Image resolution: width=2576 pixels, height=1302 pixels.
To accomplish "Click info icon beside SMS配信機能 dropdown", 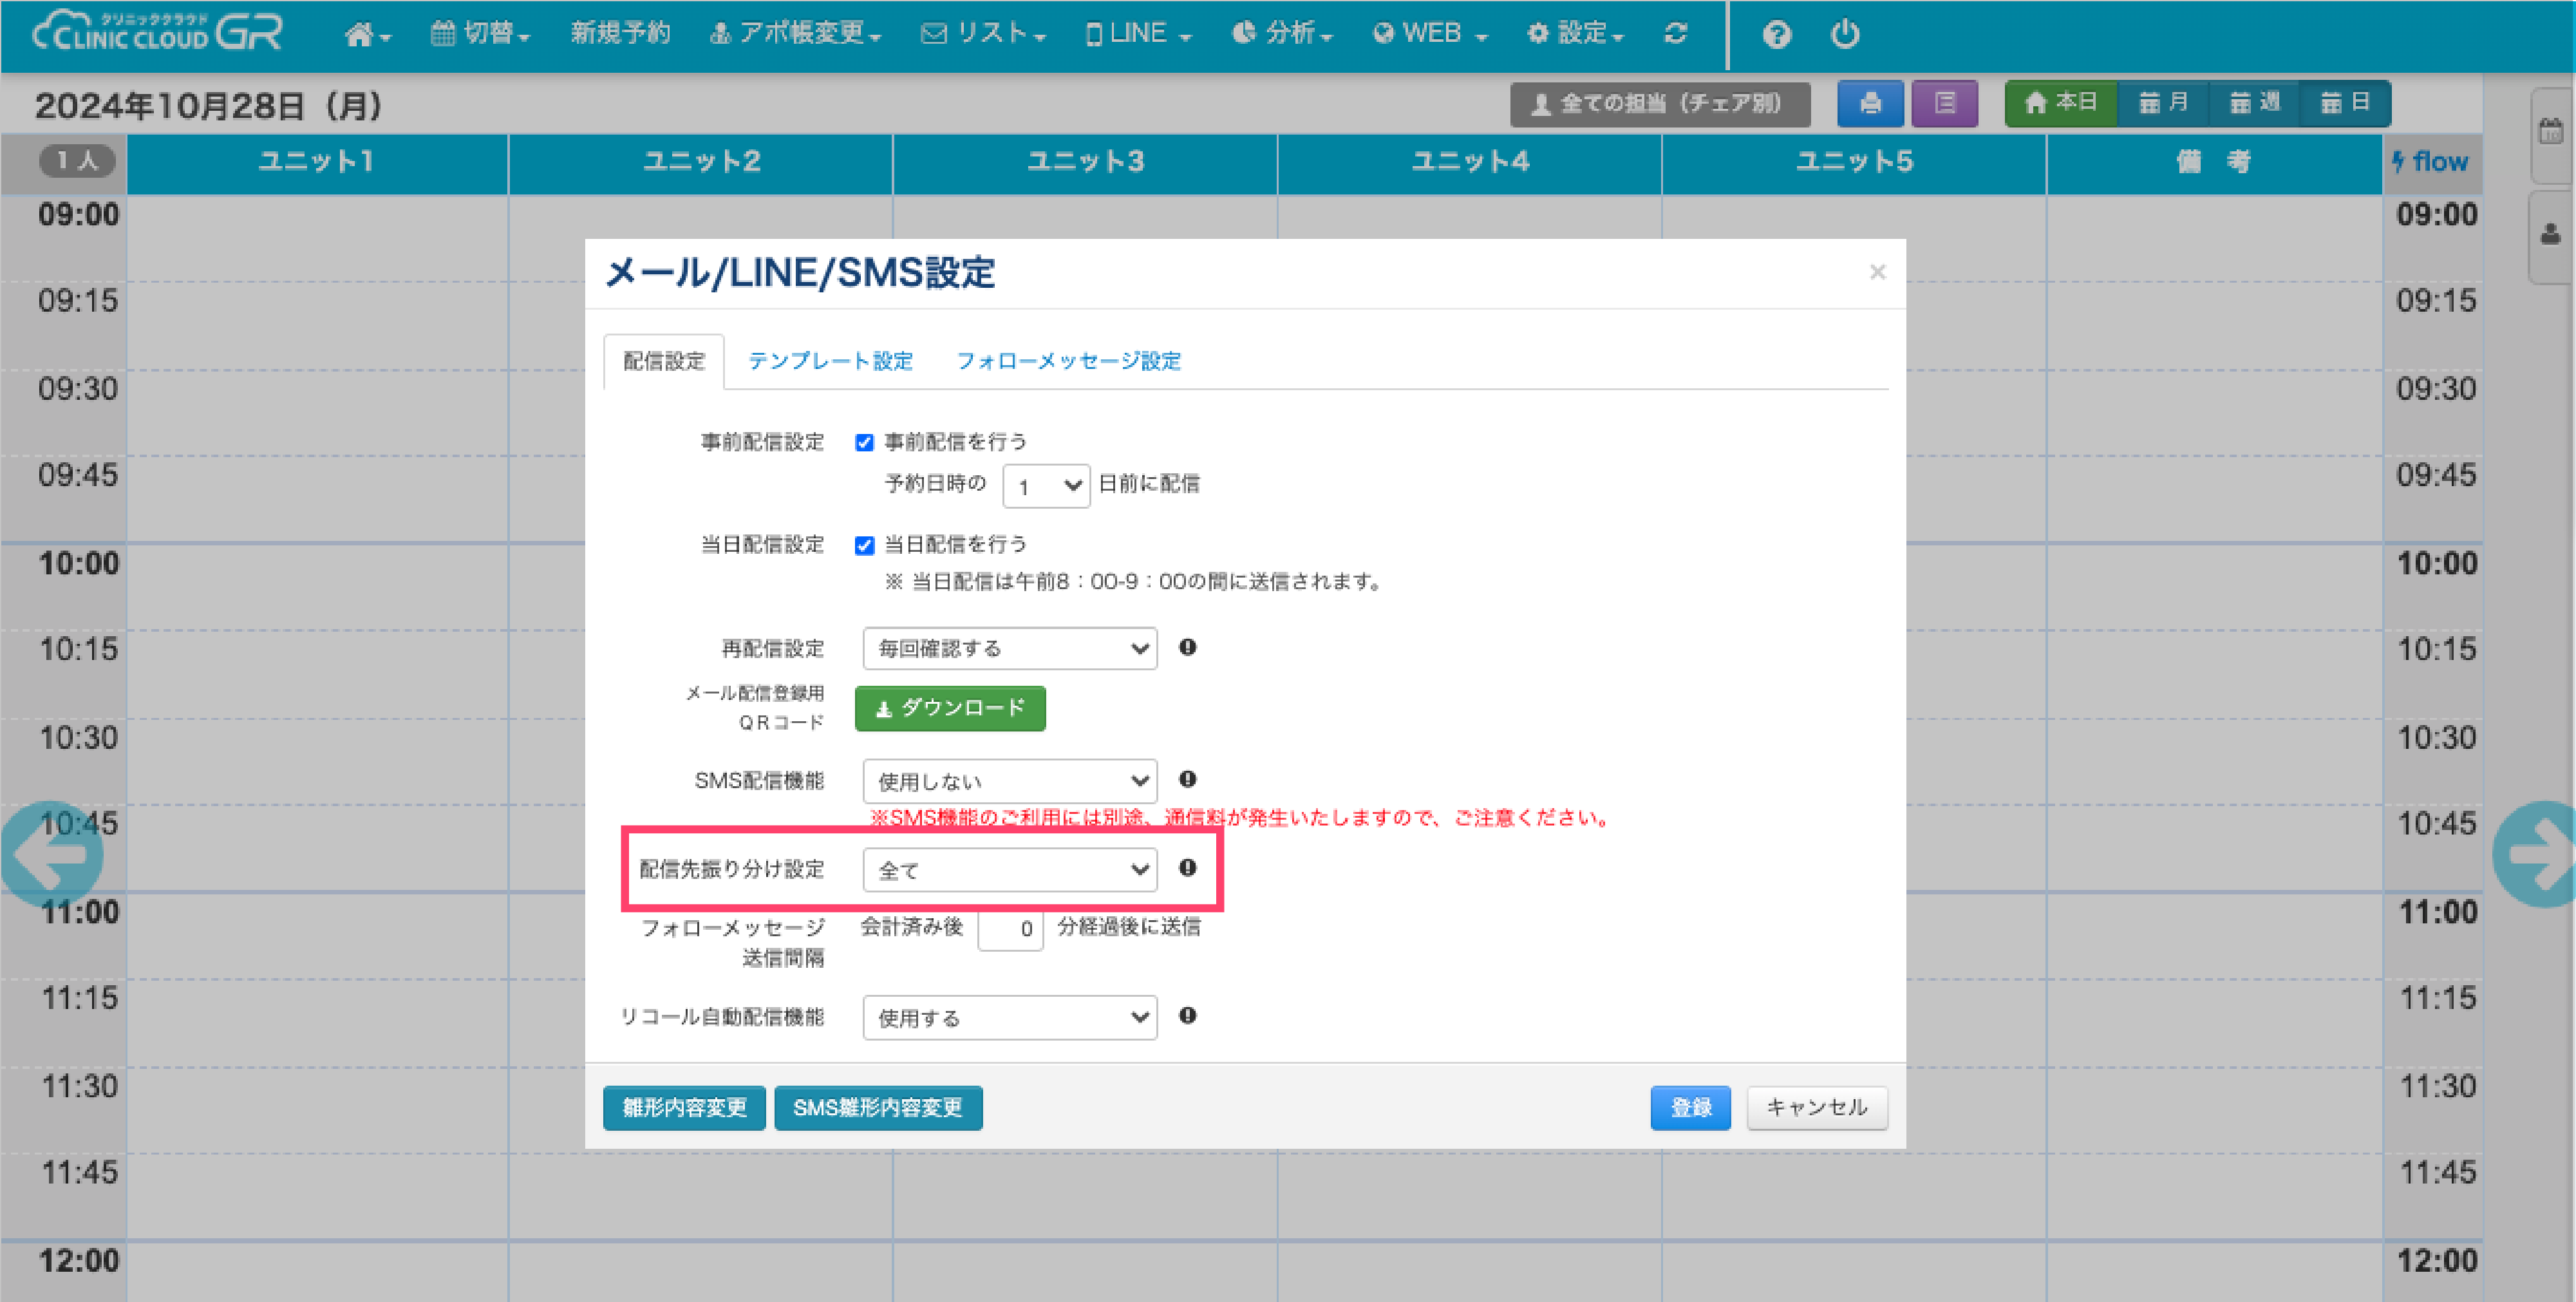I will [x=1187, y=779].
